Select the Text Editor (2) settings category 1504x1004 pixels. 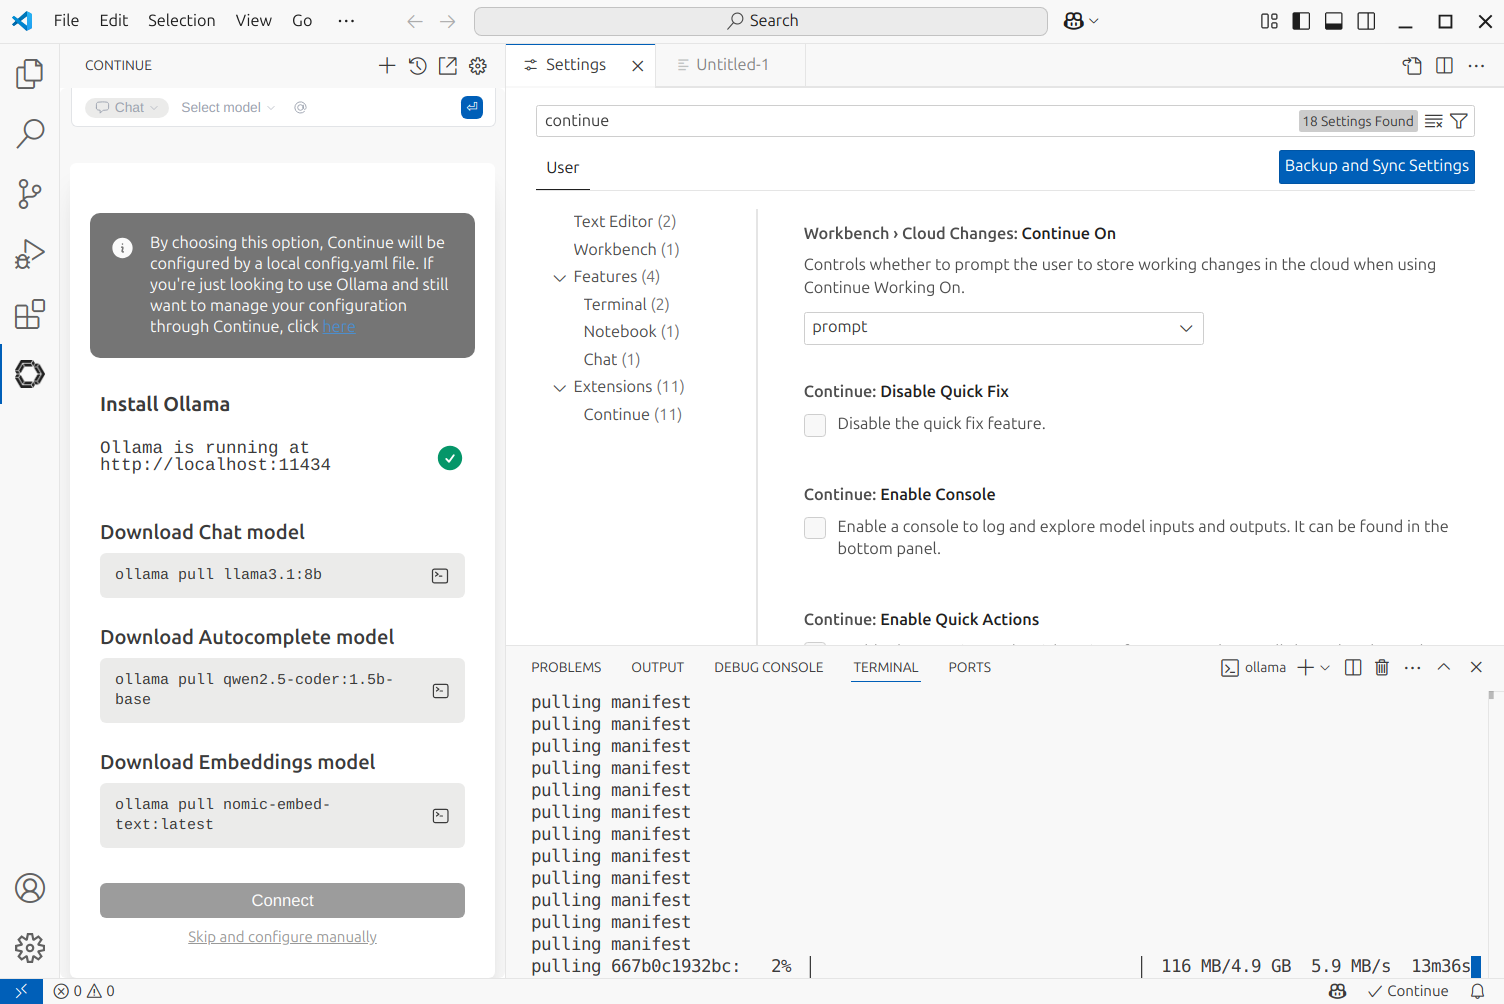(x=624, y=222)
